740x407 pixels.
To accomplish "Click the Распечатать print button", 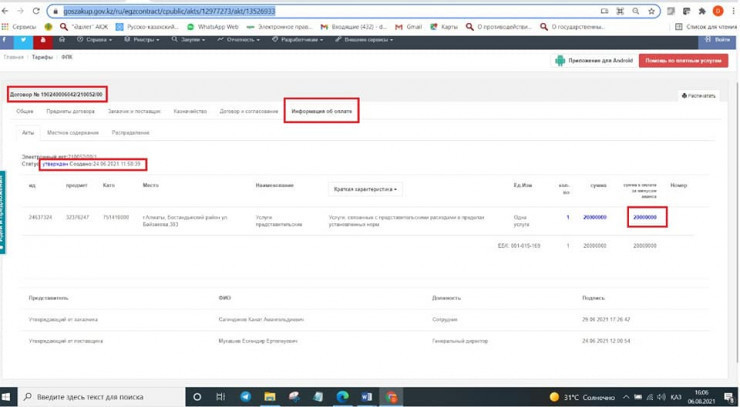I will pyautogui.click(x=699, y=96).
